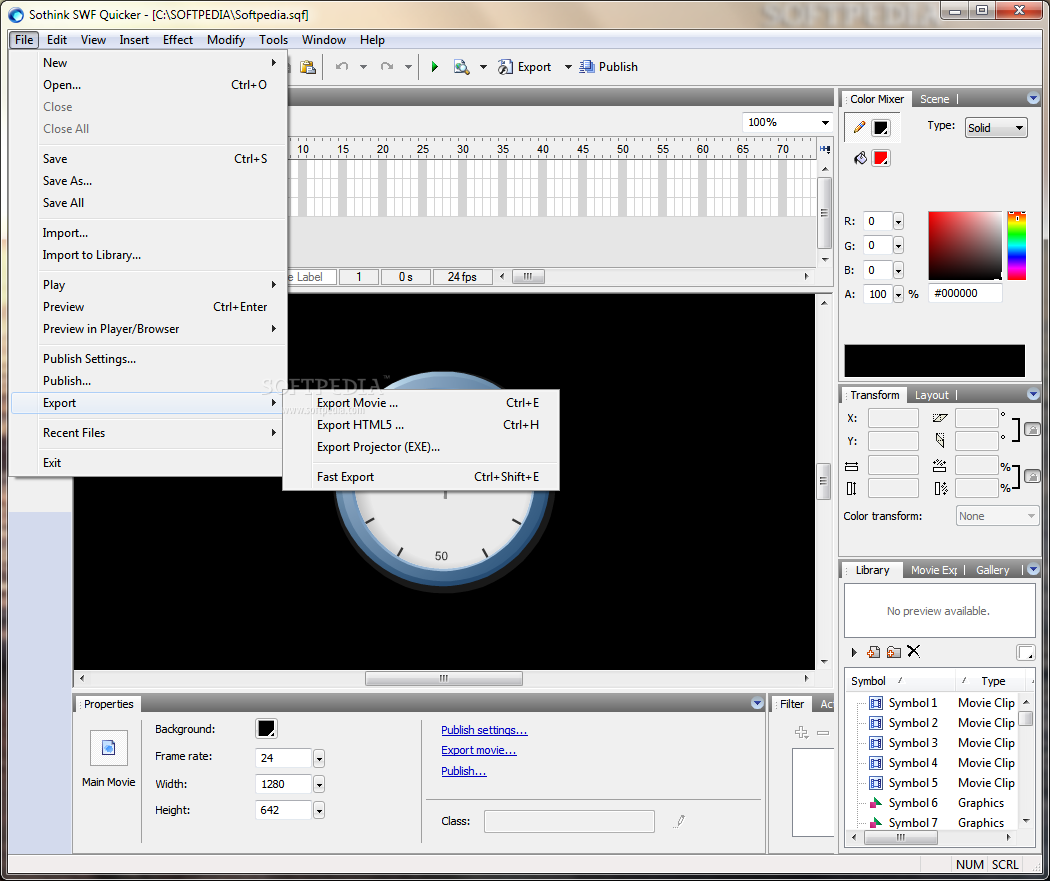Click the green Play movie icon
Screen dimensions: 1050x881
click(x=434, y=67)
